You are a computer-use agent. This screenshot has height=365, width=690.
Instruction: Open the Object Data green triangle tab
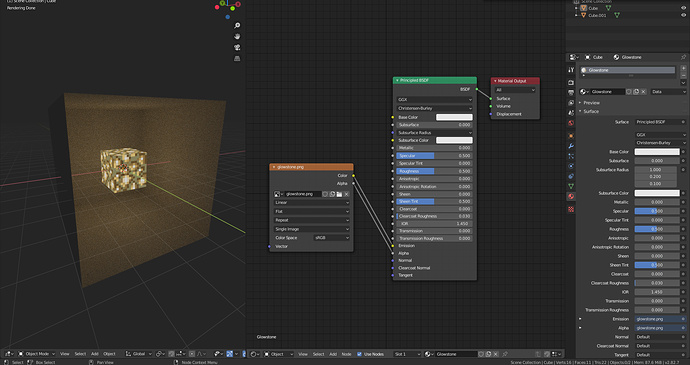point(571,186)
